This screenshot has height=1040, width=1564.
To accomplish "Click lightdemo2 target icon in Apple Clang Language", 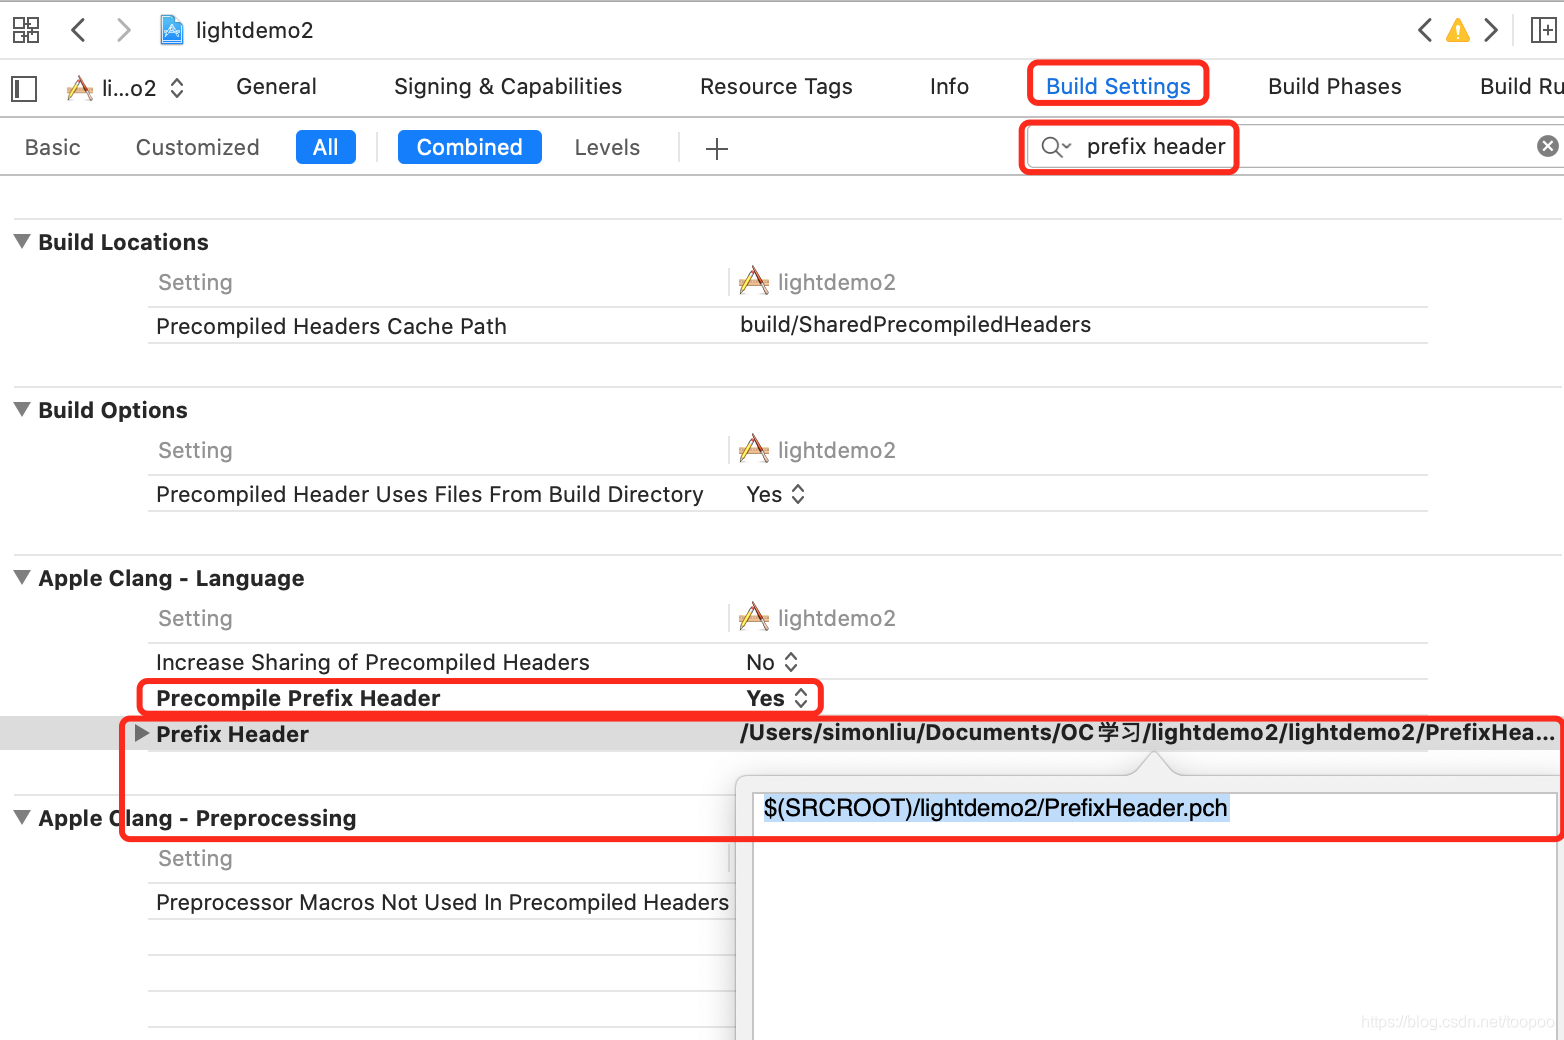I will (x=754, y=618).
